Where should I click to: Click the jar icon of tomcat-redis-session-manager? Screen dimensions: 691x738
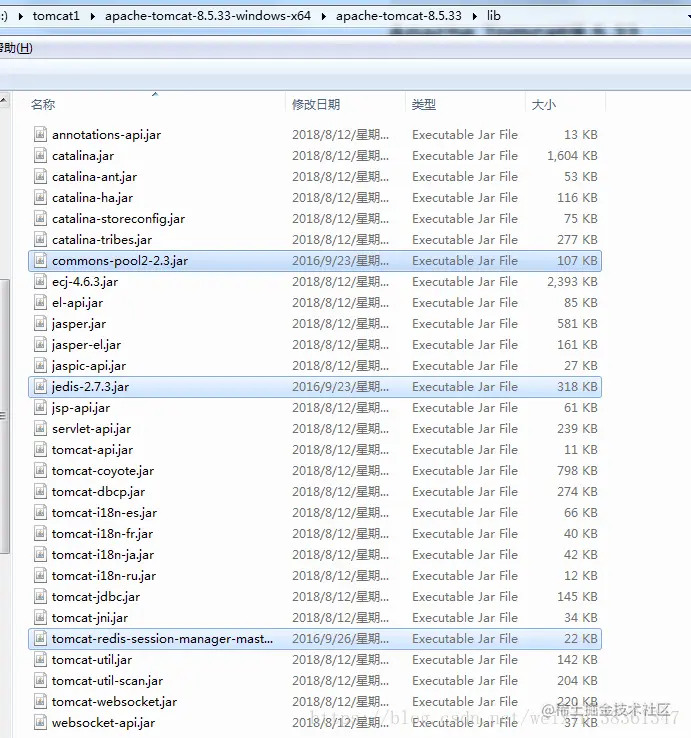(x=40, y=639)
